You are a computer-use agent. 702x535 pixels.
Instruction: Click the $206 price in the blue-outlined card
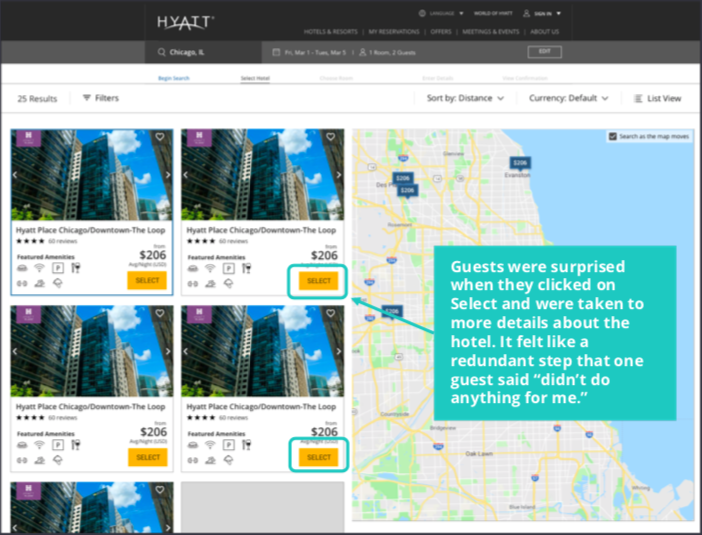[153, 255]
